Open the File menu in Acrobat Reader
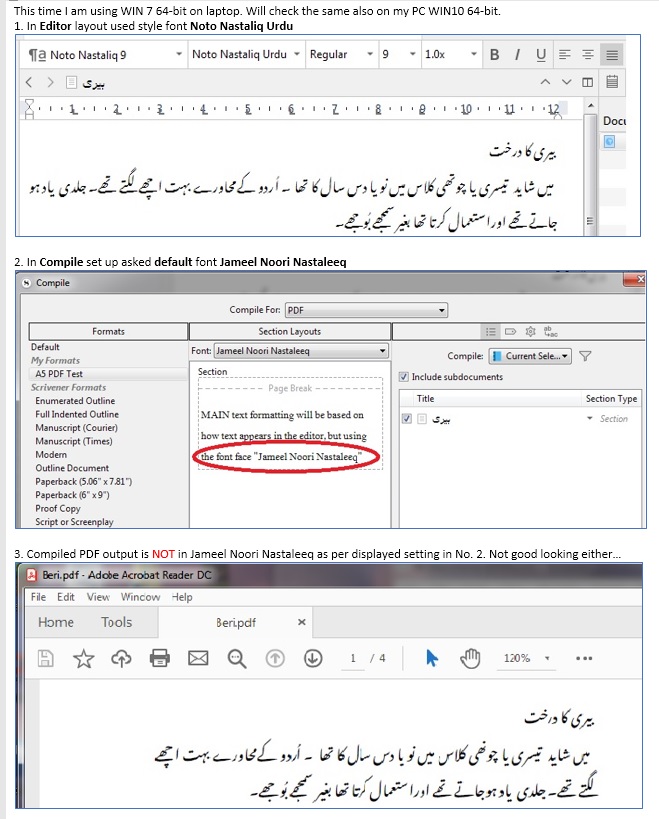Image resolution: width=659 pixels, height=819 pixels. (38, 597)
